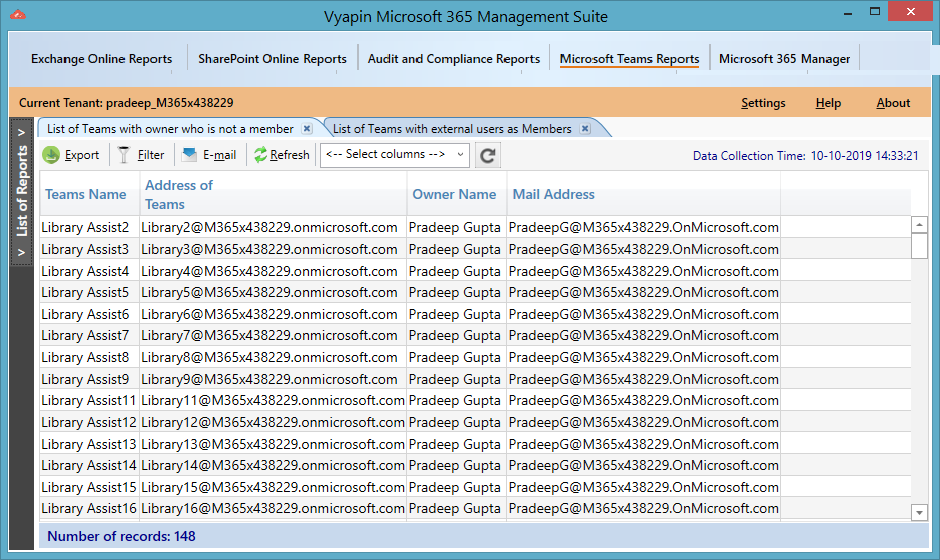The height and width of the screenshot is (560, 940).
Task: Click Pradeep Gupta in Library Assist7 row
Action: pos(454,335)
